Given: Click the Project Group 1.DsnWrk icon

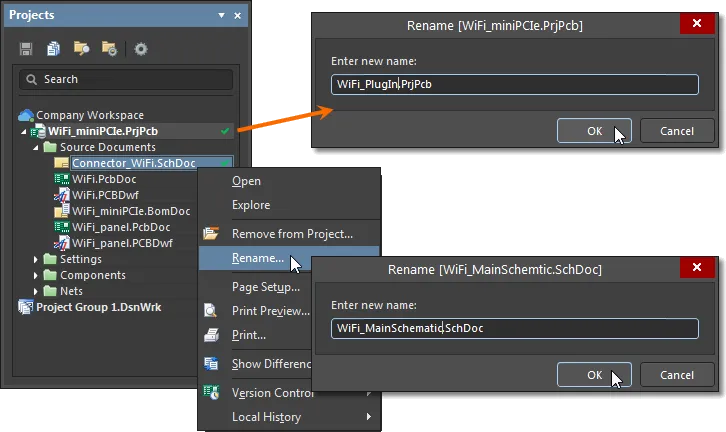Looking at the screenshot, I should (26, 307).
